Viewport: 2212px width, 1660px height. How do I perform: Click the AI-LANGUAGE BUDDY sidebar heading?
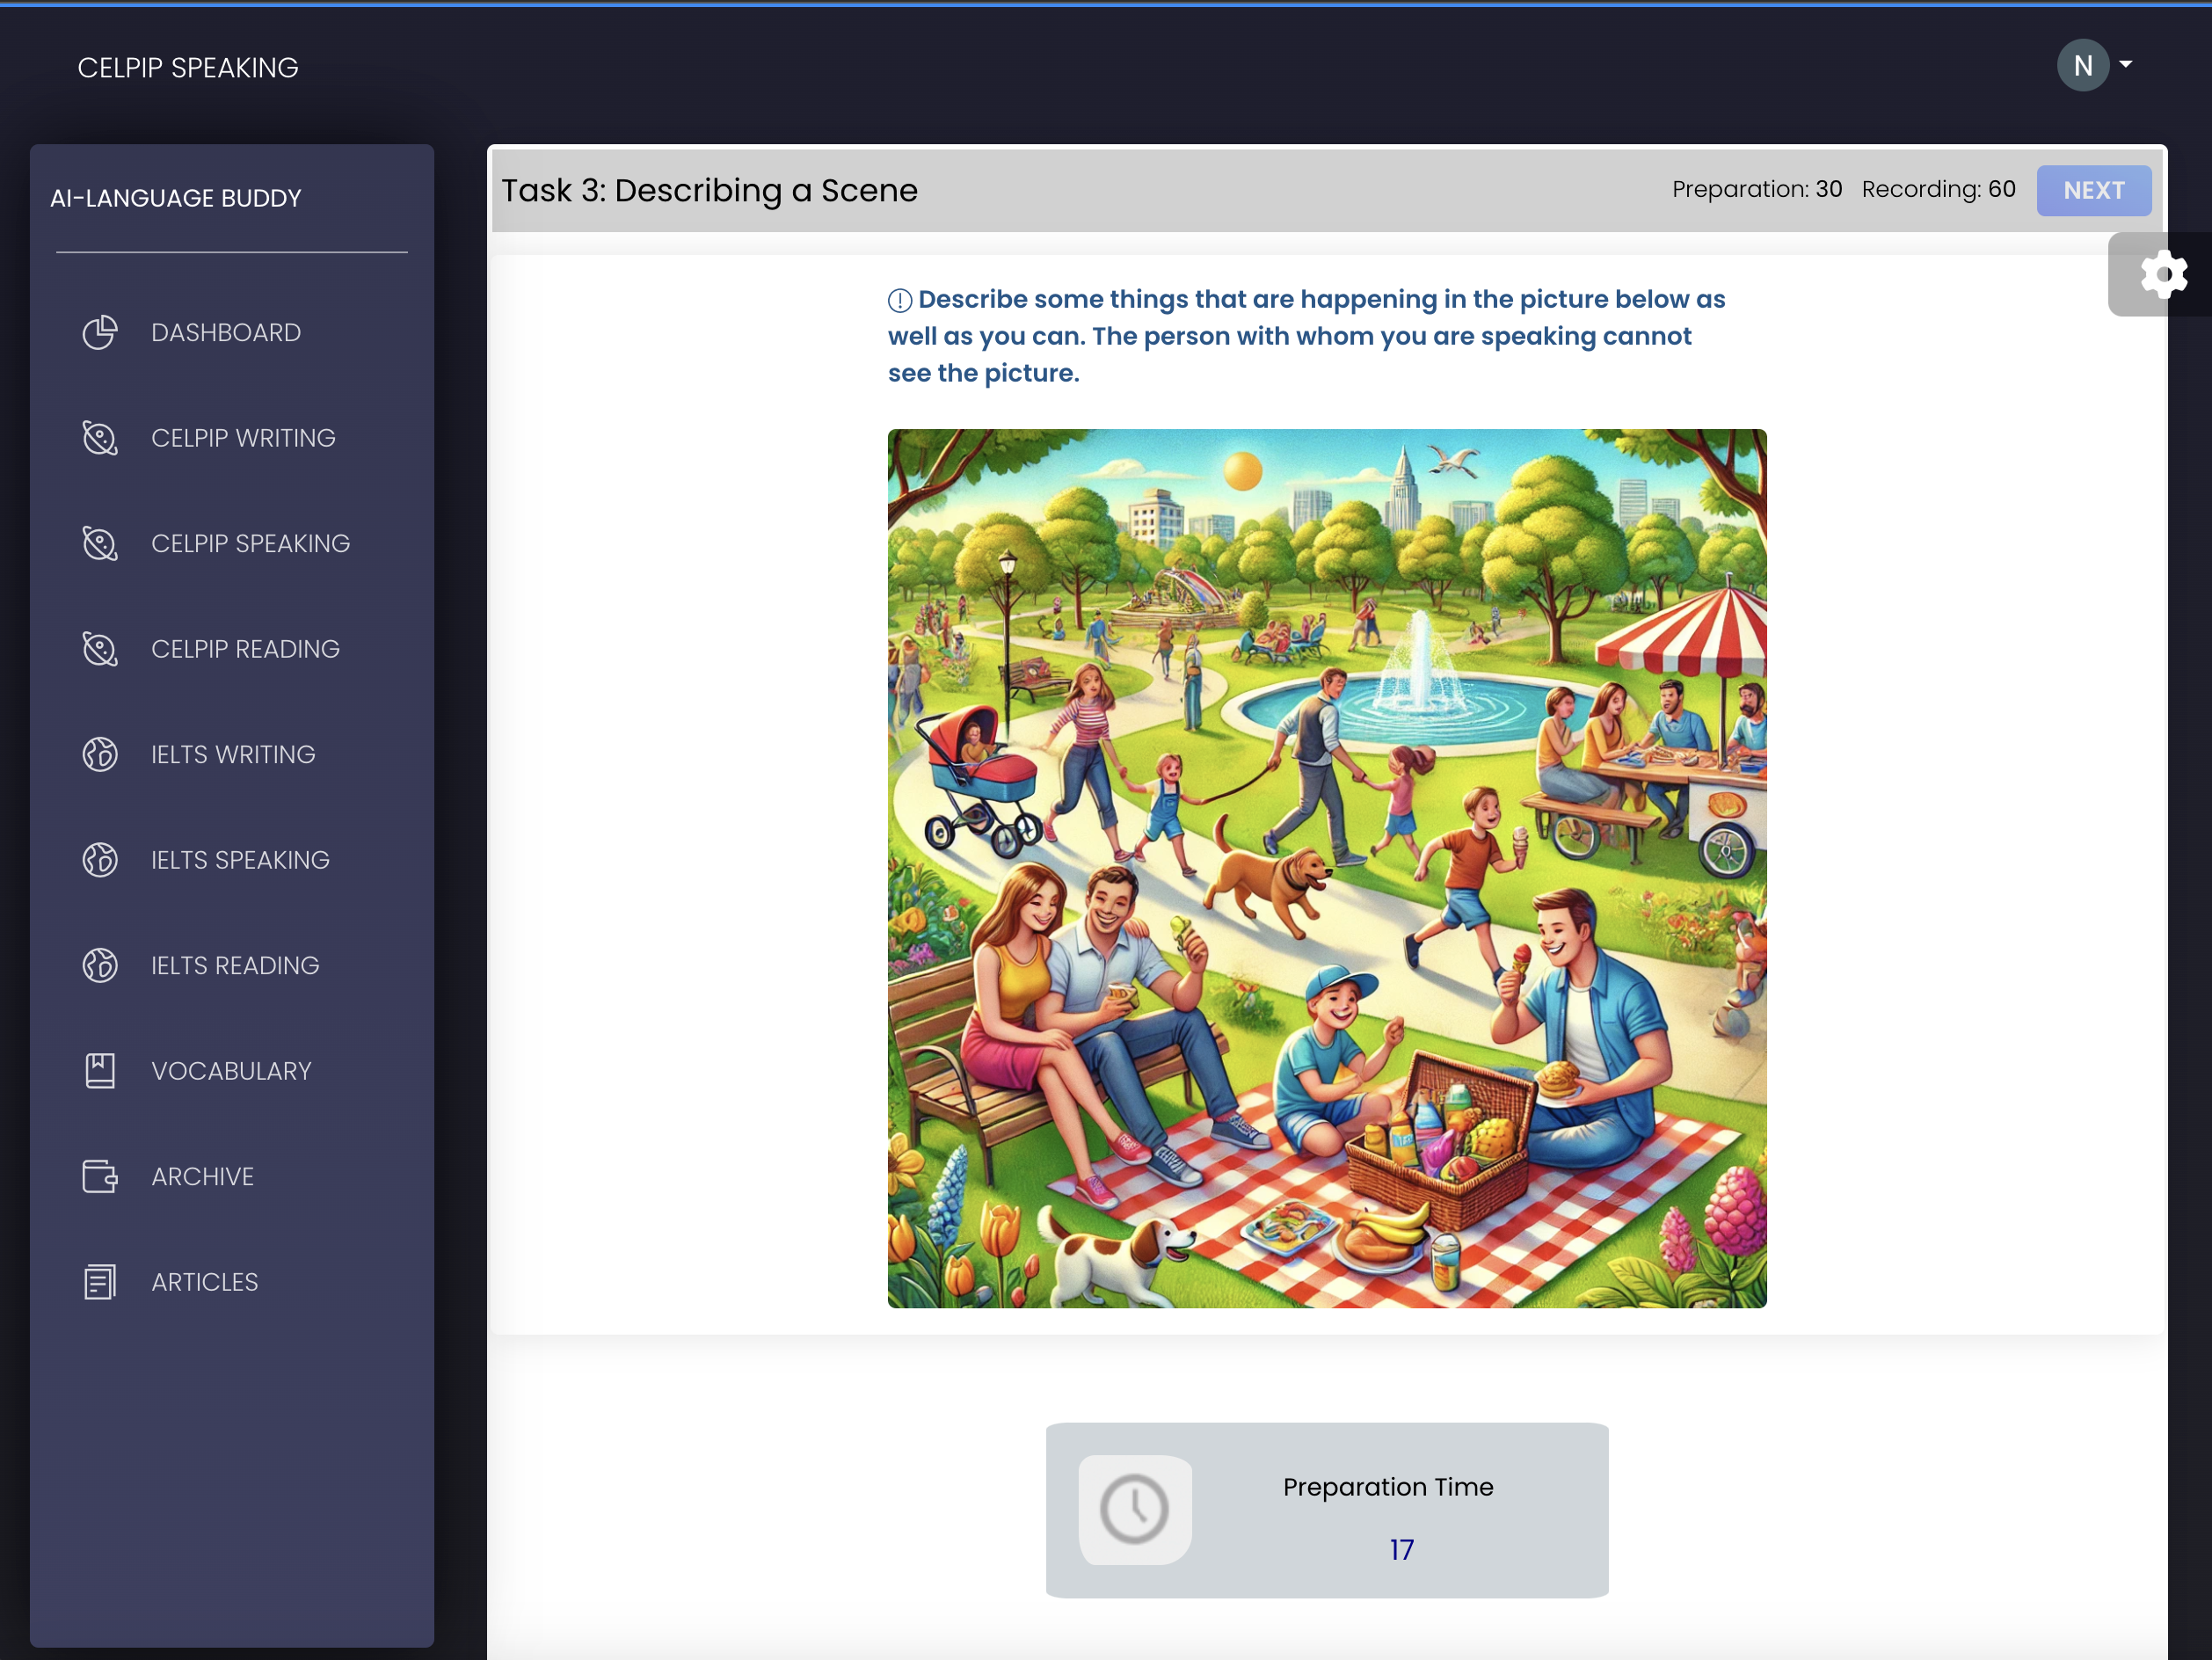coord(176,198)
